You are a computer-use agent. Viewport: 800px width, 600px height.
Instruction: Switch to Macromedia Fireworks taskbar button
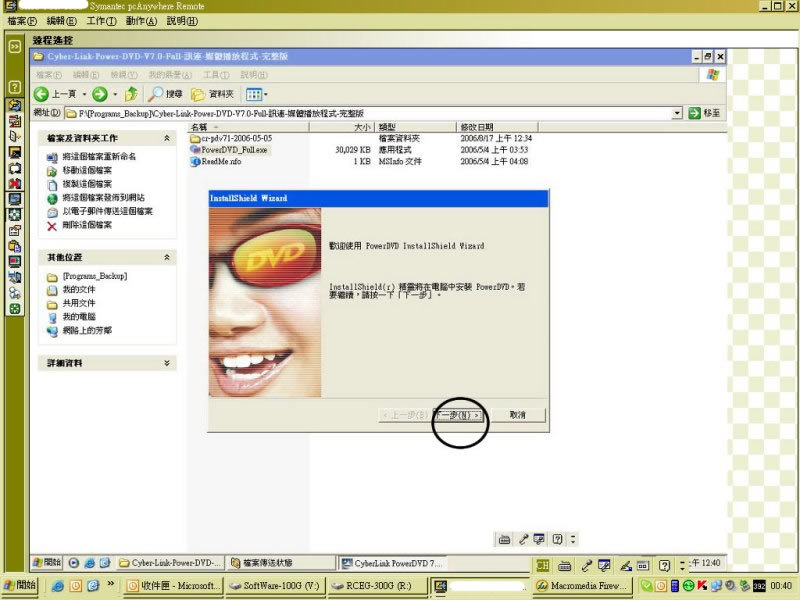(583, 586)
